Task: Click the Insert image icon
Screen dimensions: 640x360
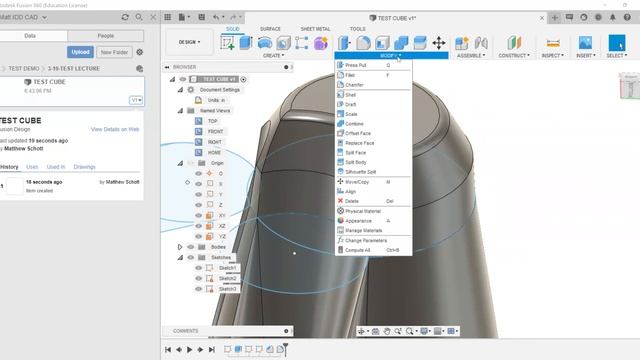Action: point(585,43)
